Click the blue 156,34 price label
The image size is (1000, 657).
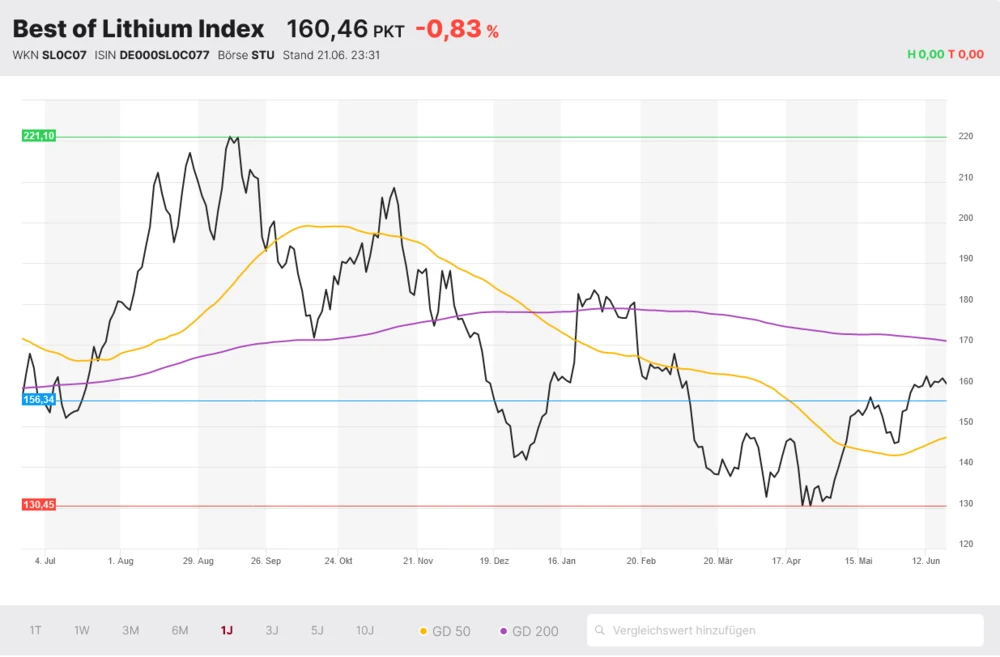(39, 400)
